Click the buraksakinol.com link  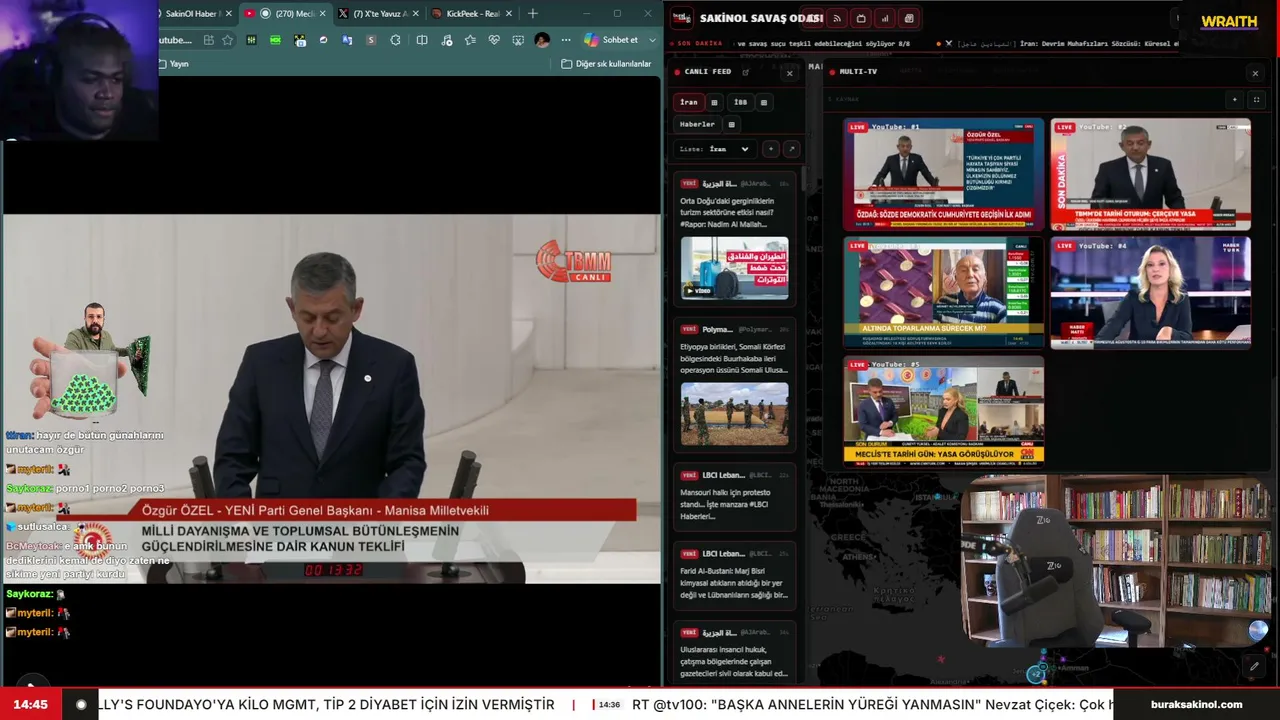pyautogui.click(x=1196, y=704)
